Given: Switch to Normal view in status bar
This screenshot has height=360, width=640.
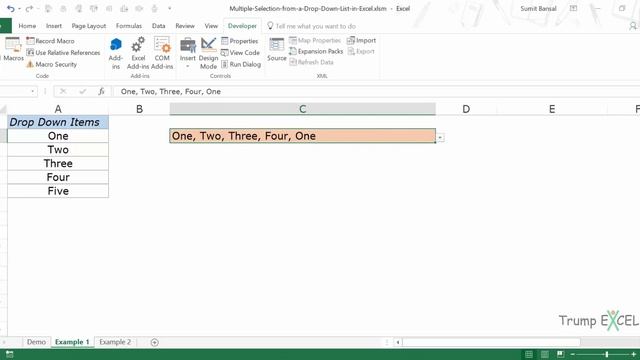Looking at the screenshot, I should [529, 354].
